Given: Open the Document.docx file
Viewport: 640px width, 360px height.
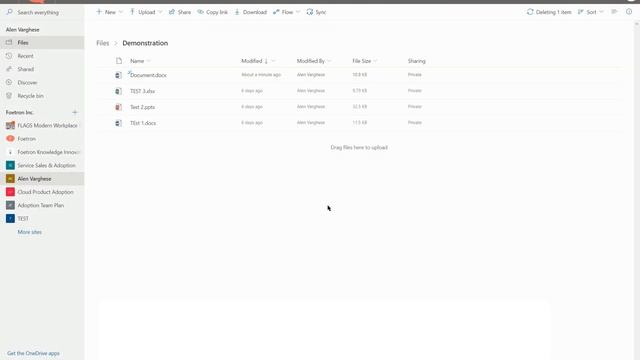Looking at the screenshot, I should click(148, 75).
